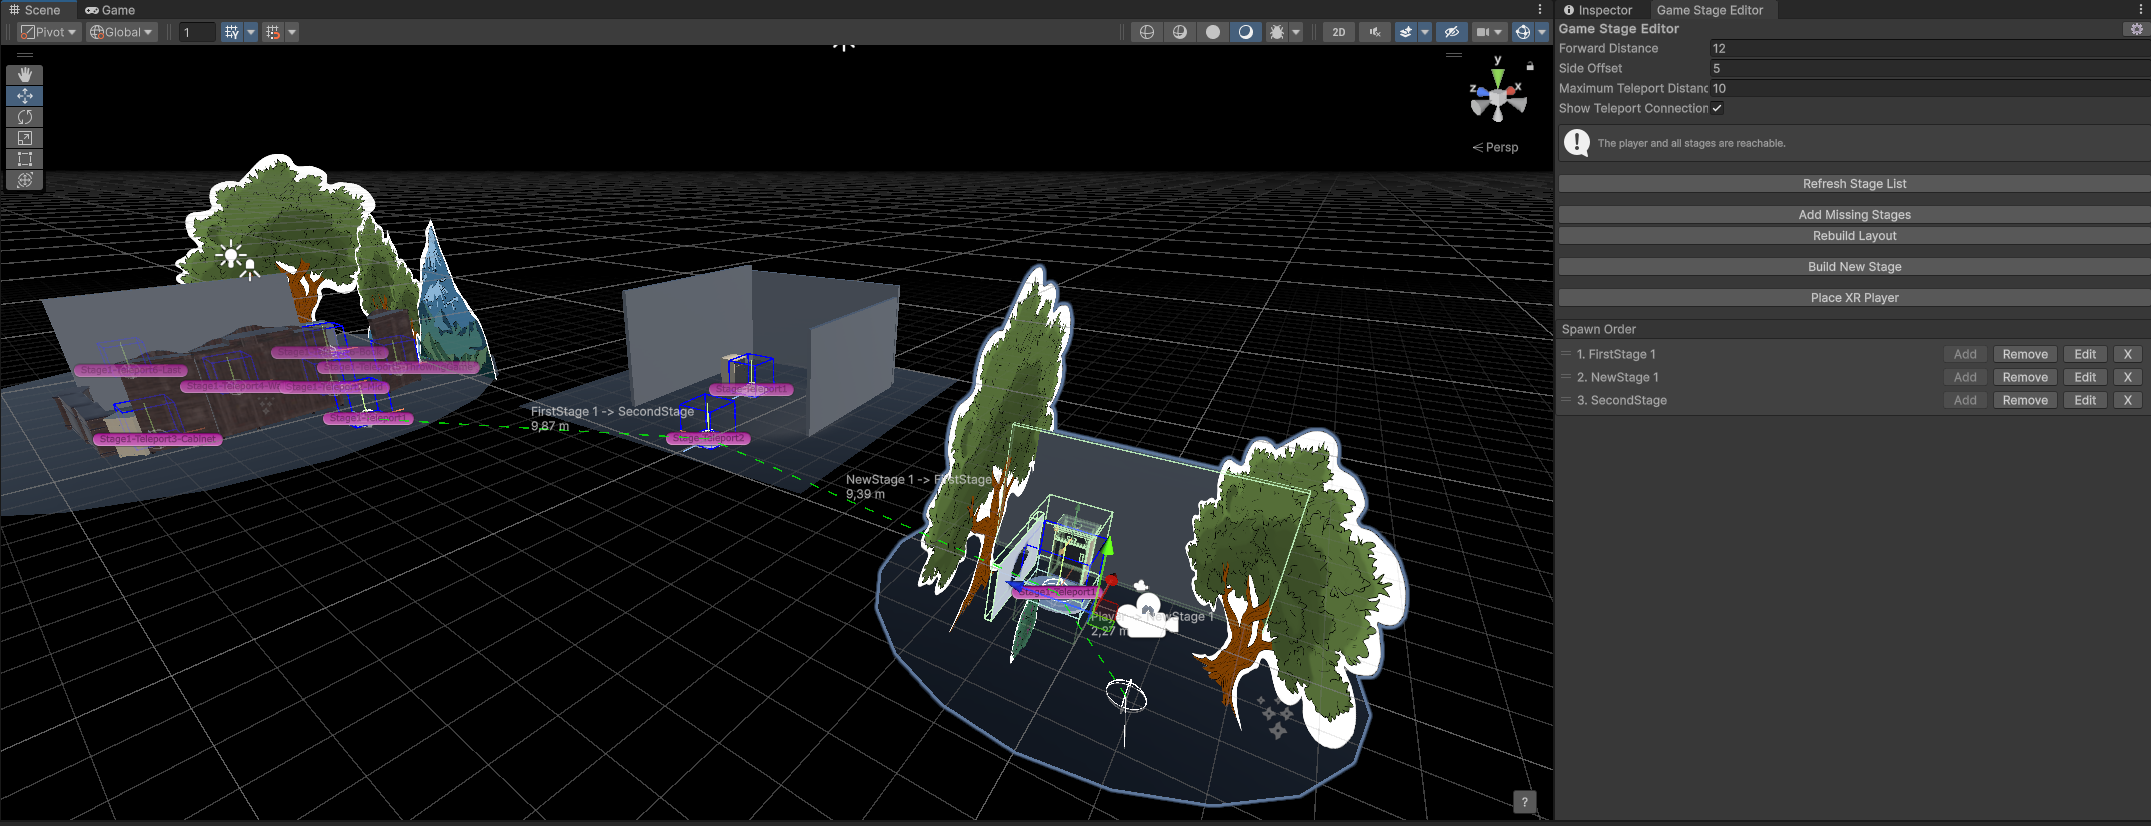This screenshot has width=2151, height=826.
Task: Click the scene help question mark
Action: coord(1524,802)
